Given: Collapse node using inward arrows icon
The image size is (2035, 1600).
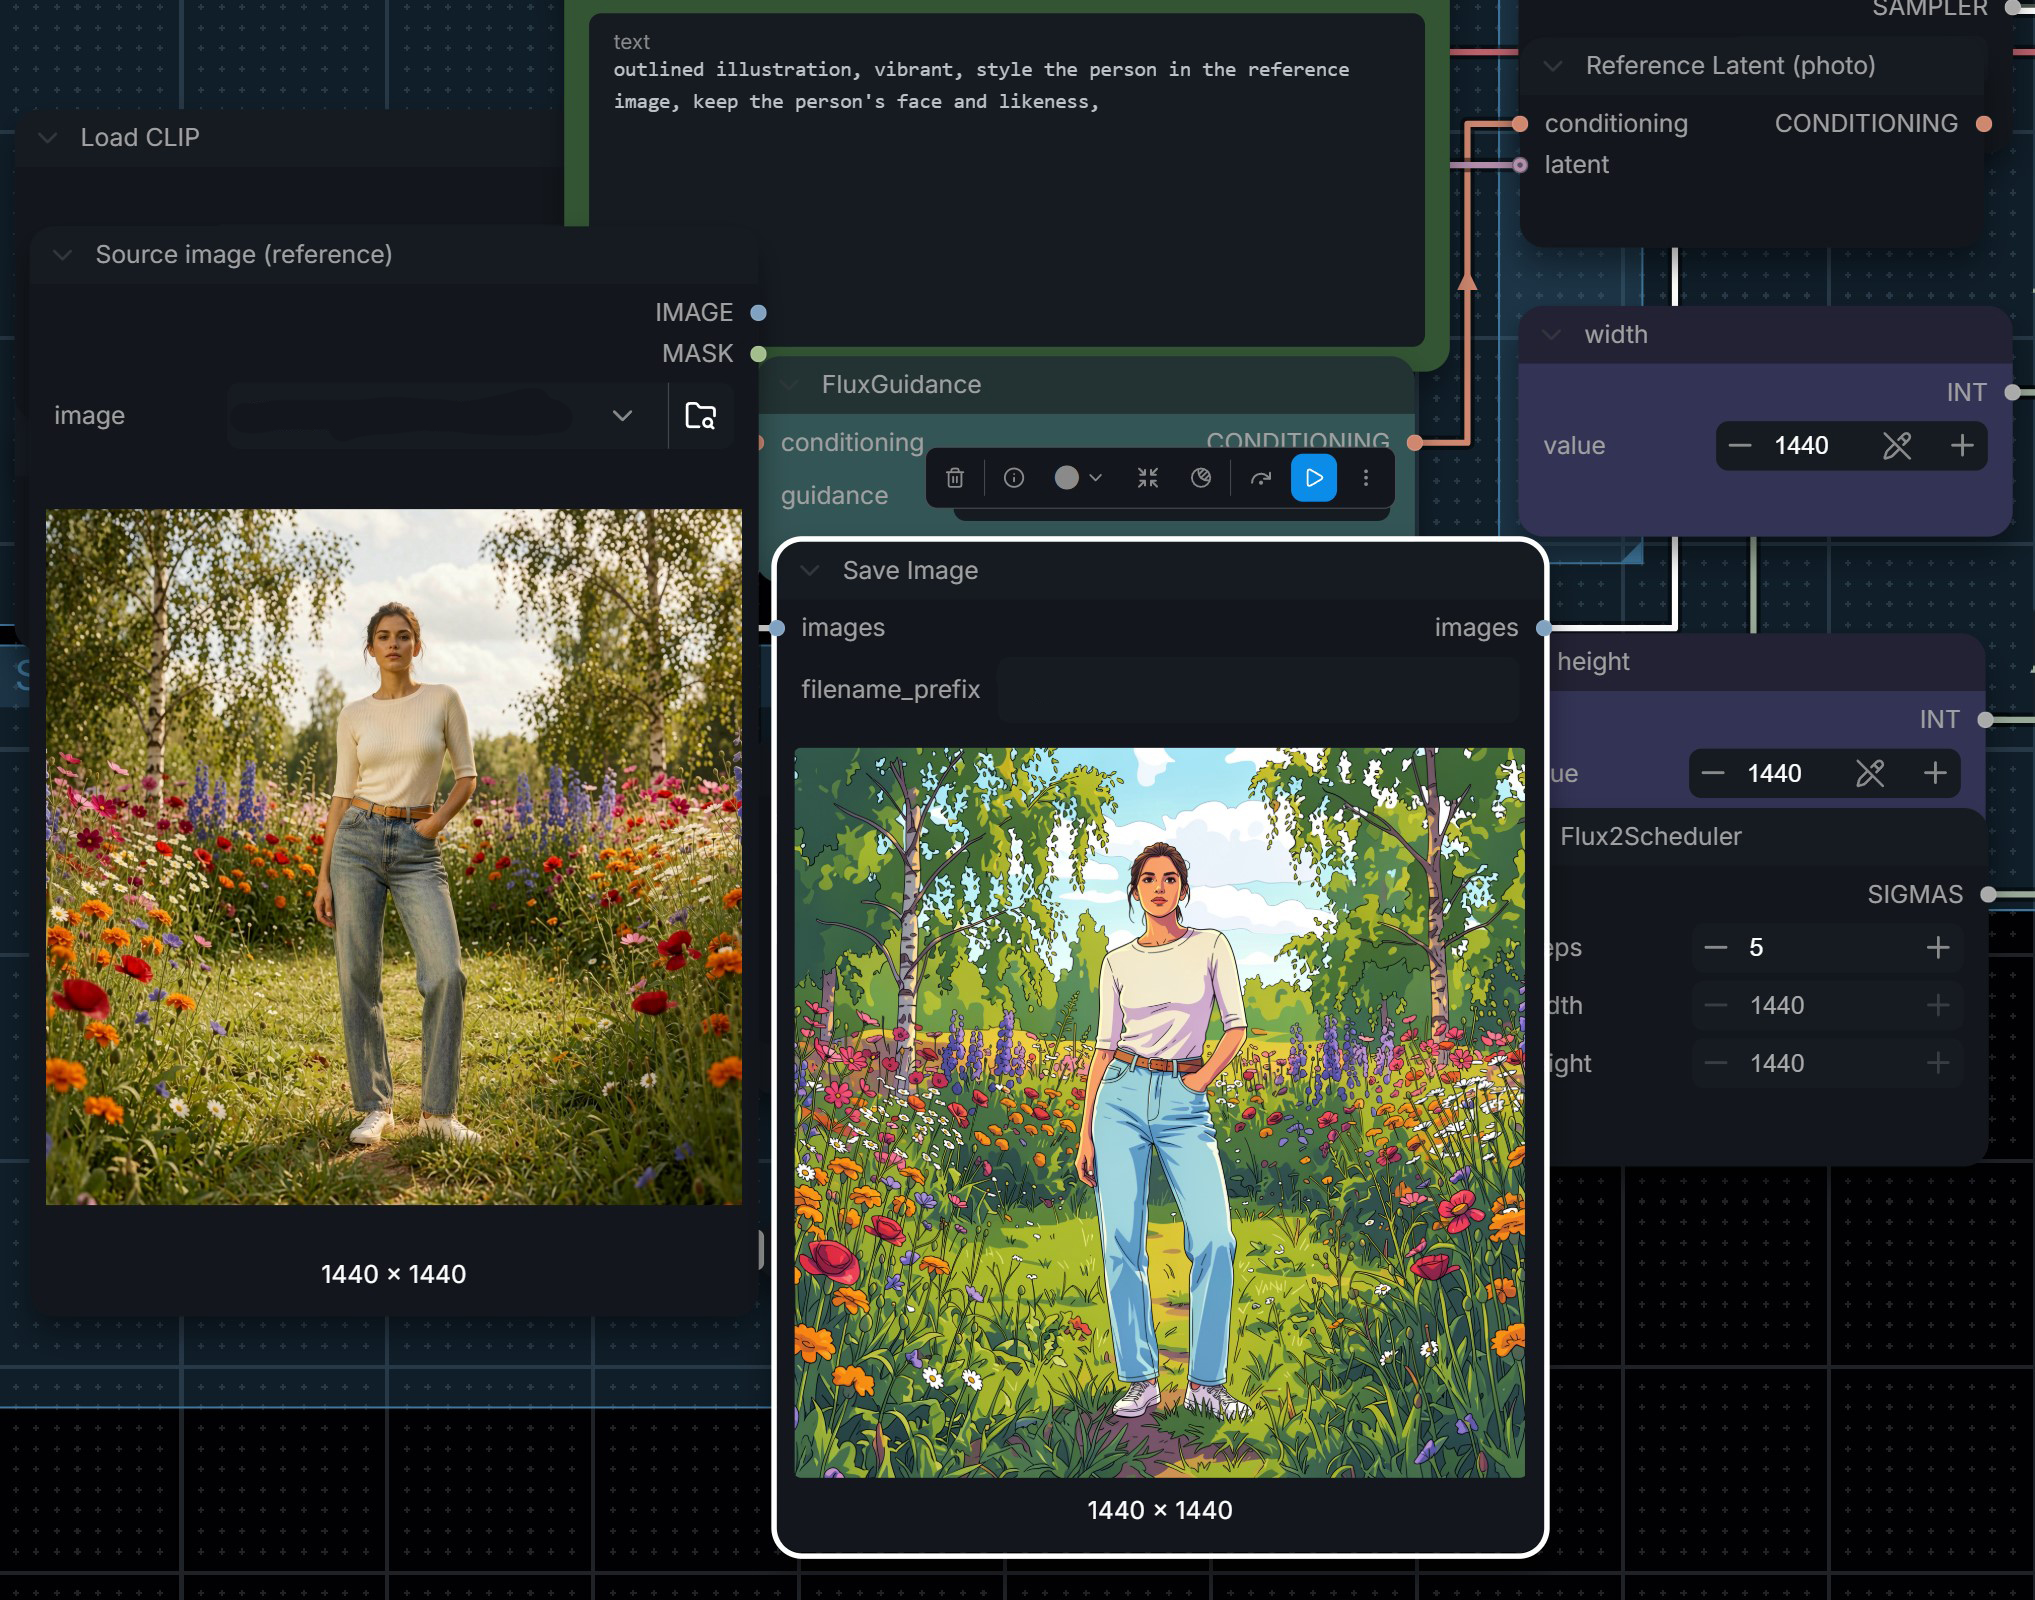Looking at the screenshot, I should point(1147,478).
